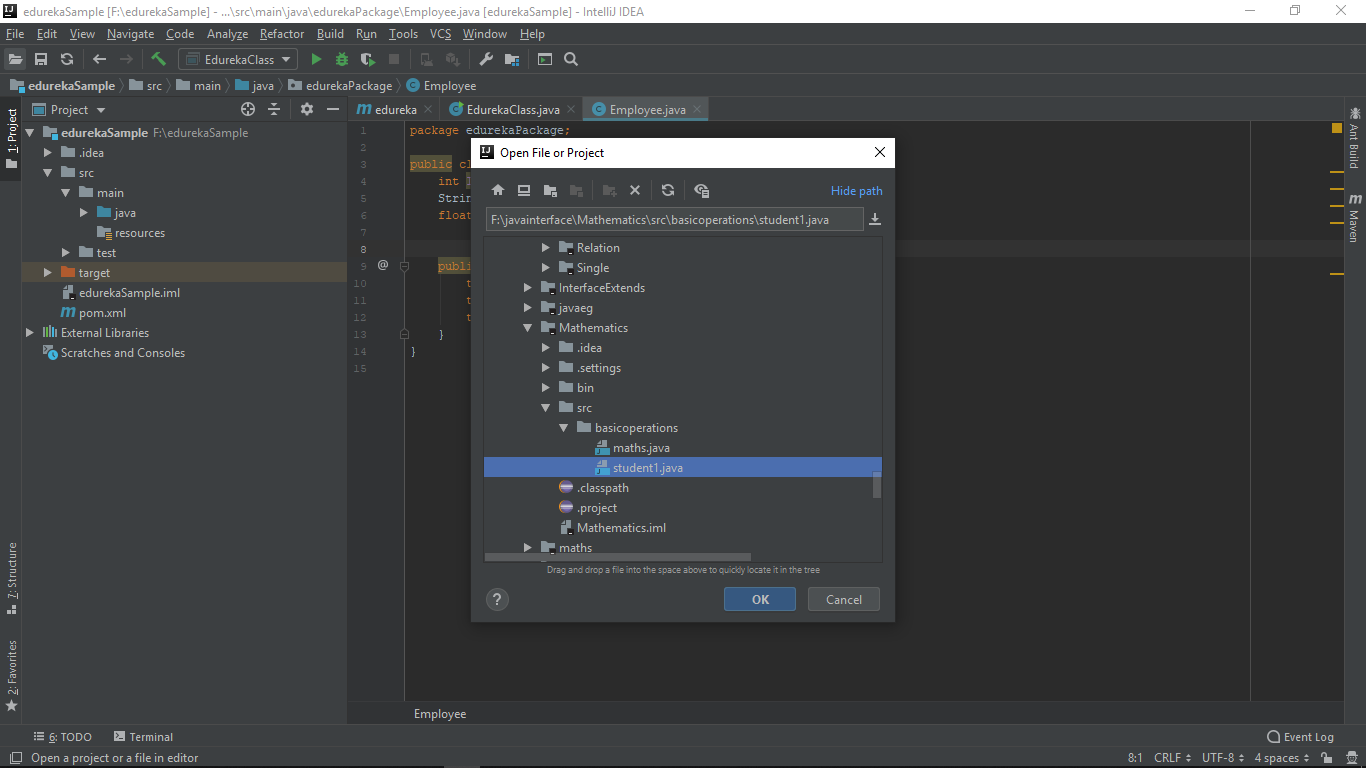Select maths.java in dialog tree

641,448
